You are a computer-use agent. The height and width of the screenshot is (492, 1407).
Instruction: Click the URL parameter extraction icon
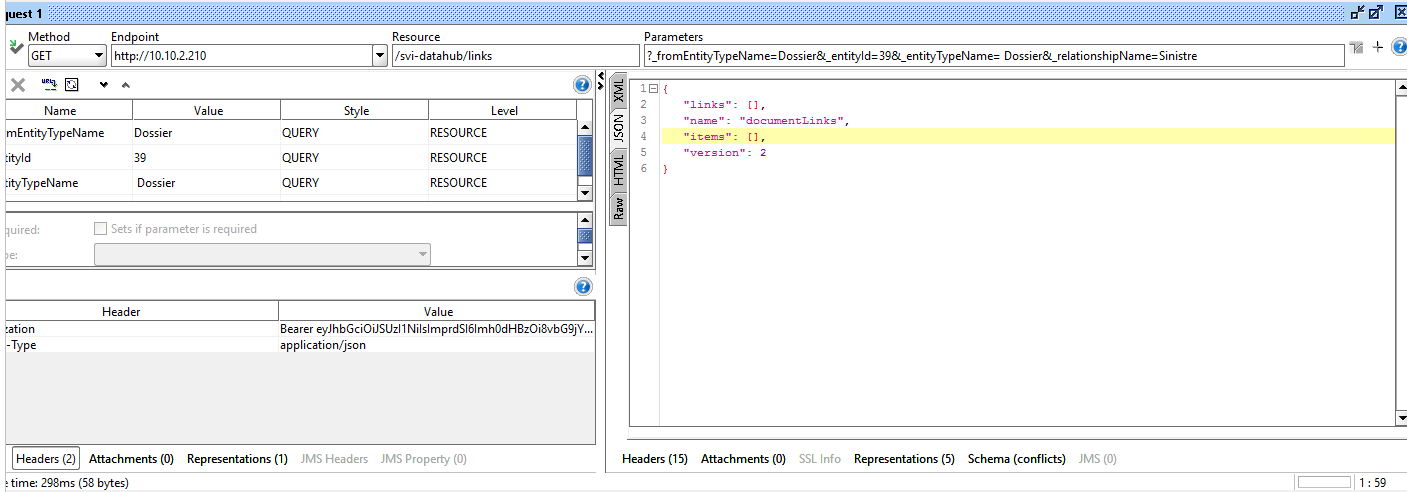[48, 85]
